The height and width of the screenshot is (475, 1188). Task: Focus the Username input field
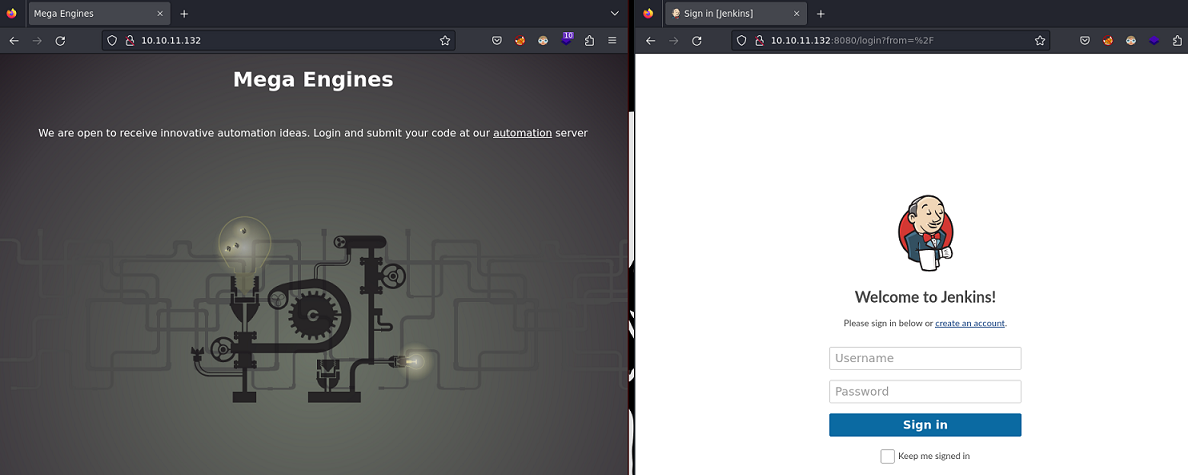point(925,358)
